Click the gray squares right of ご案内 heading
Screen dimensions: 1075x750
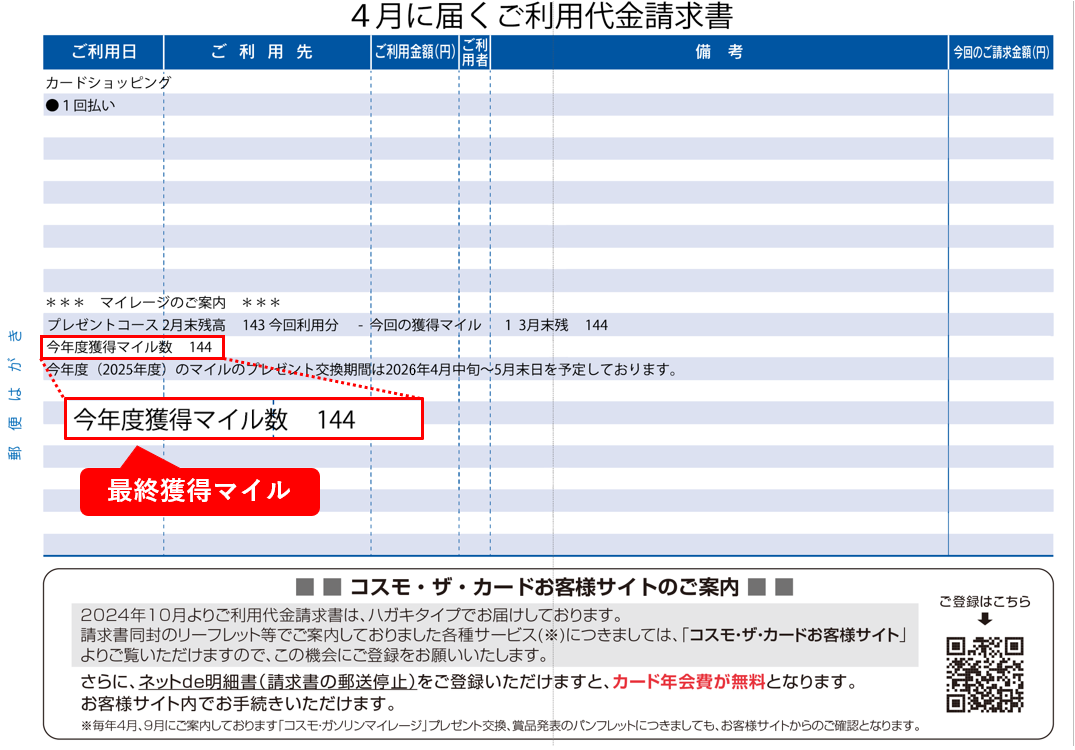770,587
